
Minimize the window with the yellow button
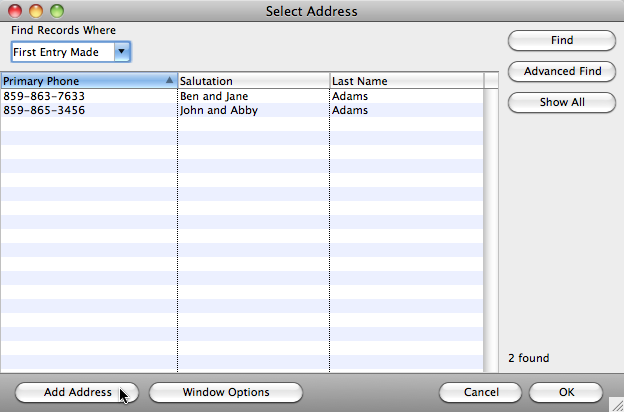pyautogui.click(x=35, y=11)
